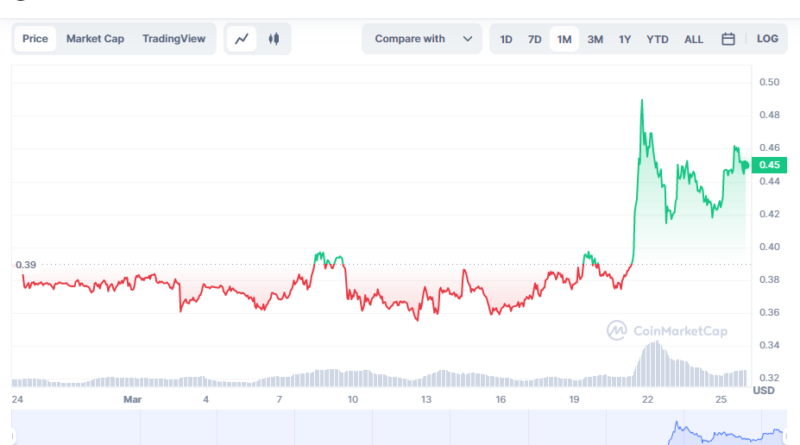This screenshot has width=800, height=445.
Task: Open the calendar date range picker
Action: [728, 39]
